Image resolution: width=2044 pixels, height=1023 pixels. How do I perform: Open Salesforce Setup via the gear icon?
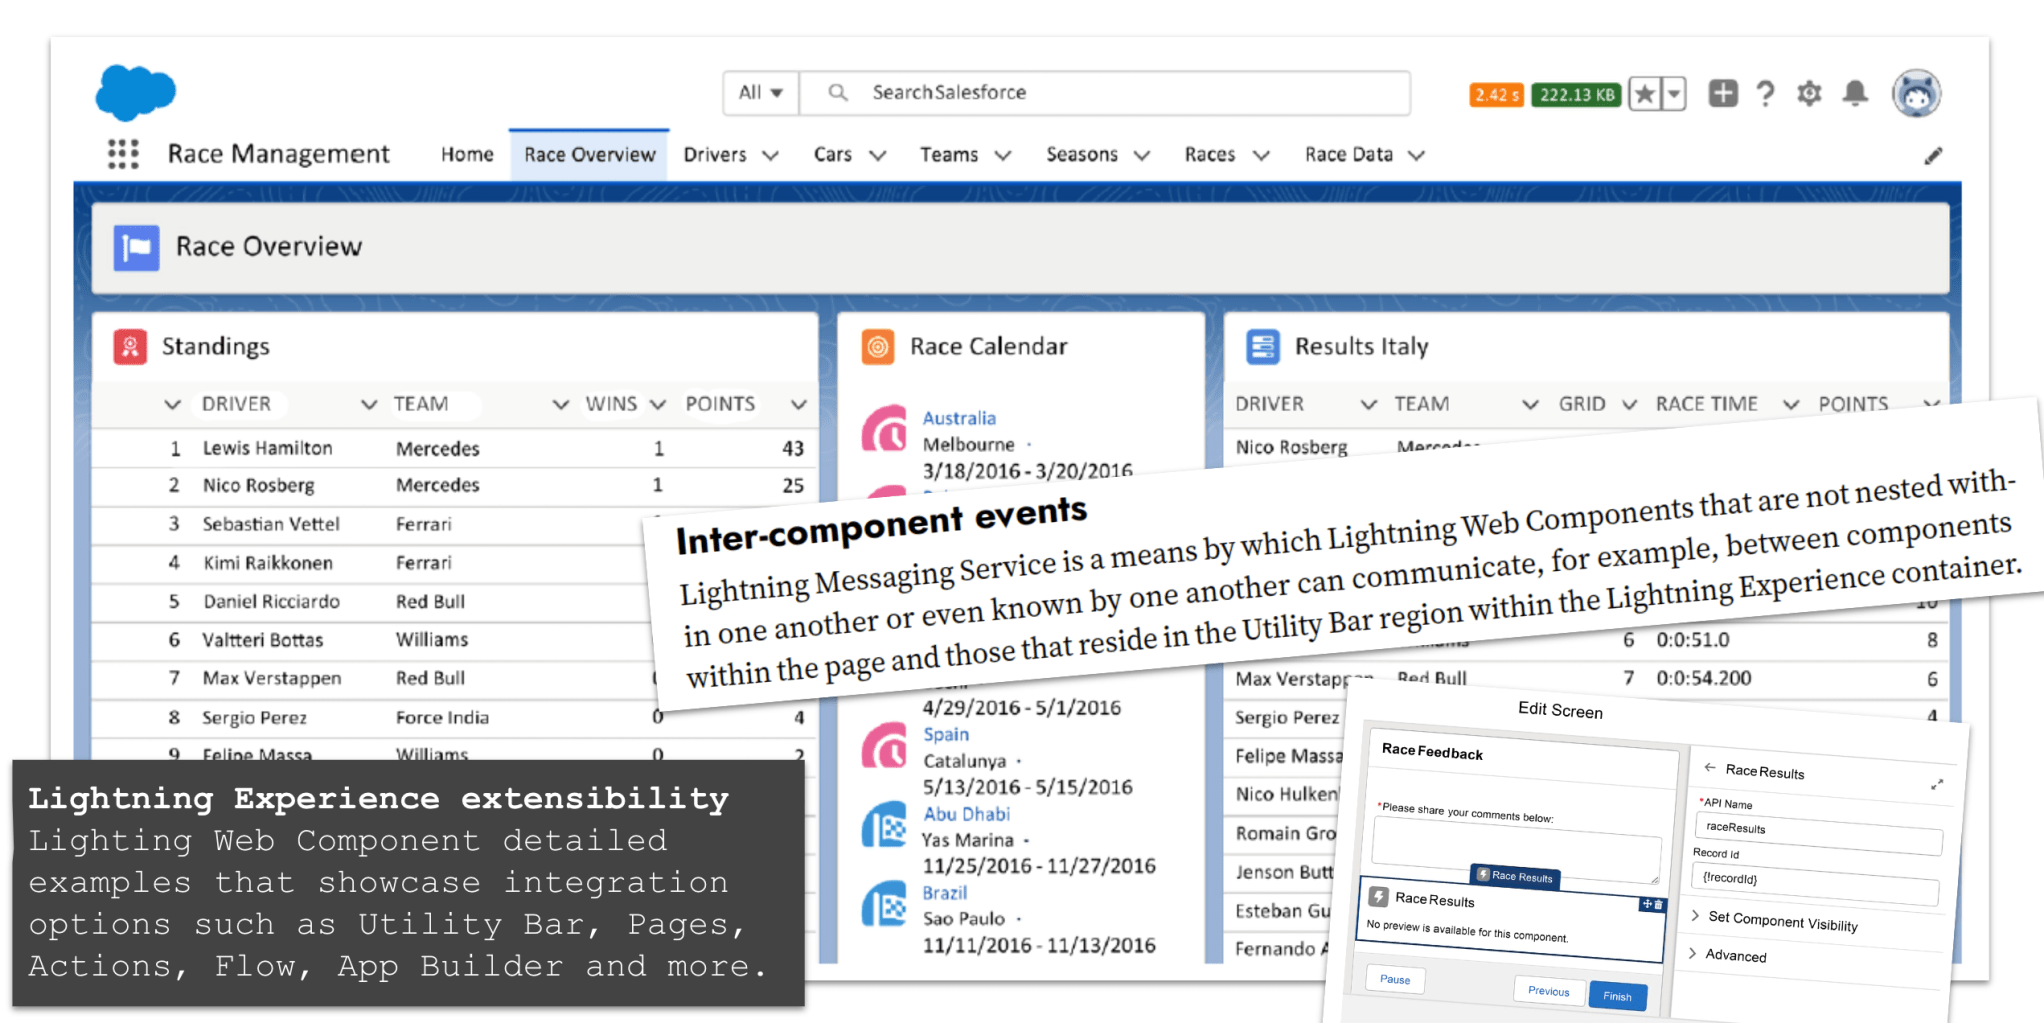pyautogui.click(x=1809, y=93)
